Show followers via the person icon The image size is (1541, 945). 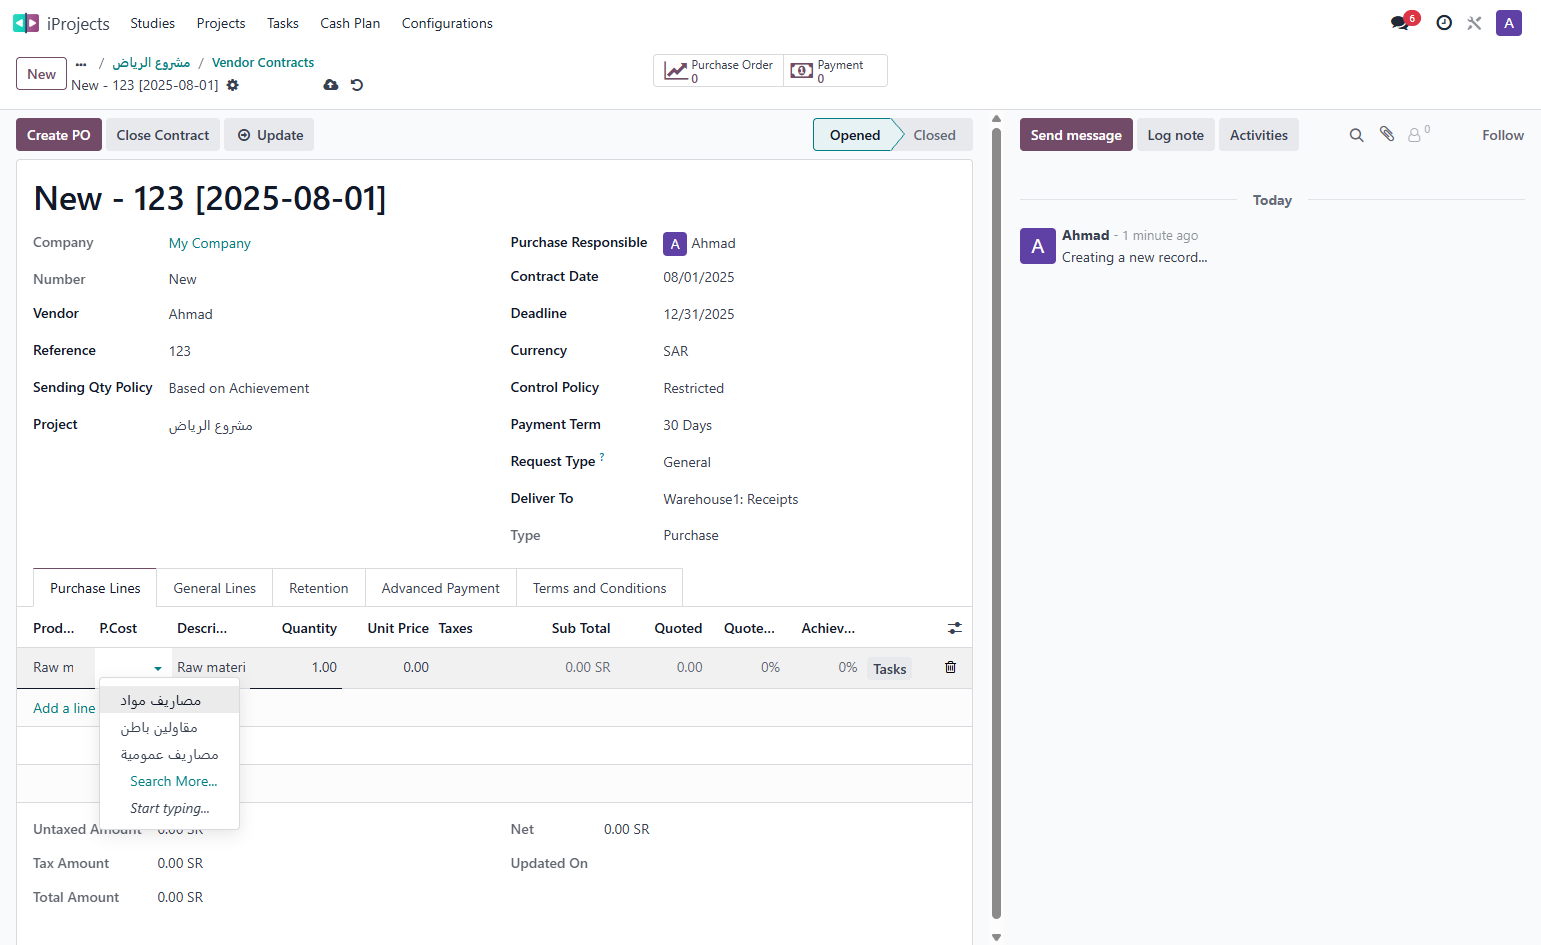(x=1418, y=134)
